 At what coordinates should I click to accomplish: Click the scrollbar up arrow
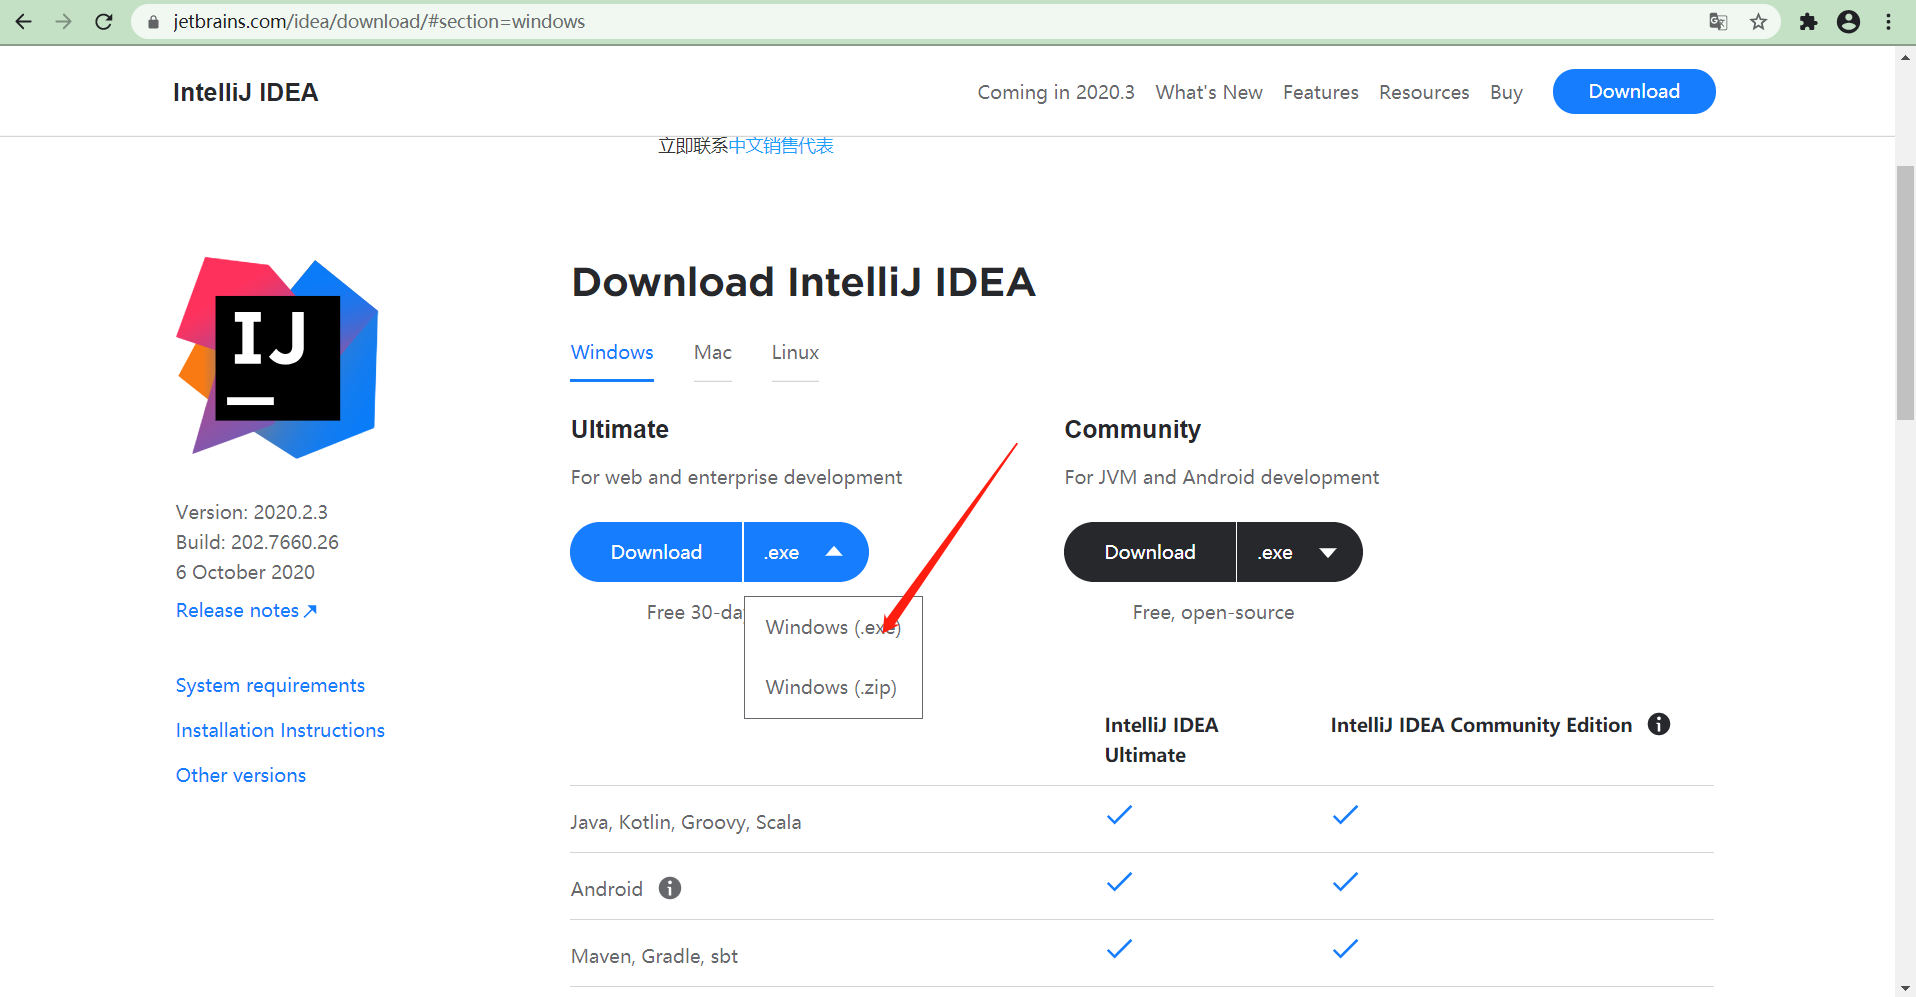(x=1905, y=57)
